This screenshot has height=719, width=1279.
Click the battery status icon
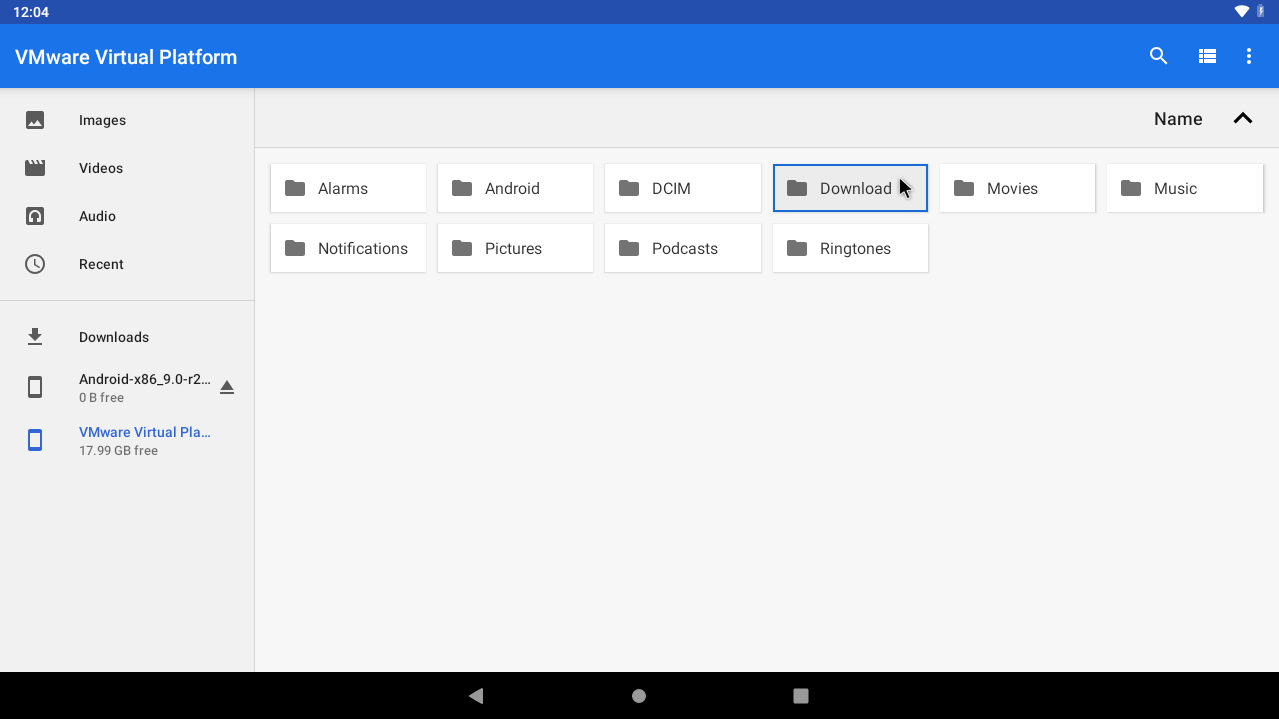(x=1261, y=12)
